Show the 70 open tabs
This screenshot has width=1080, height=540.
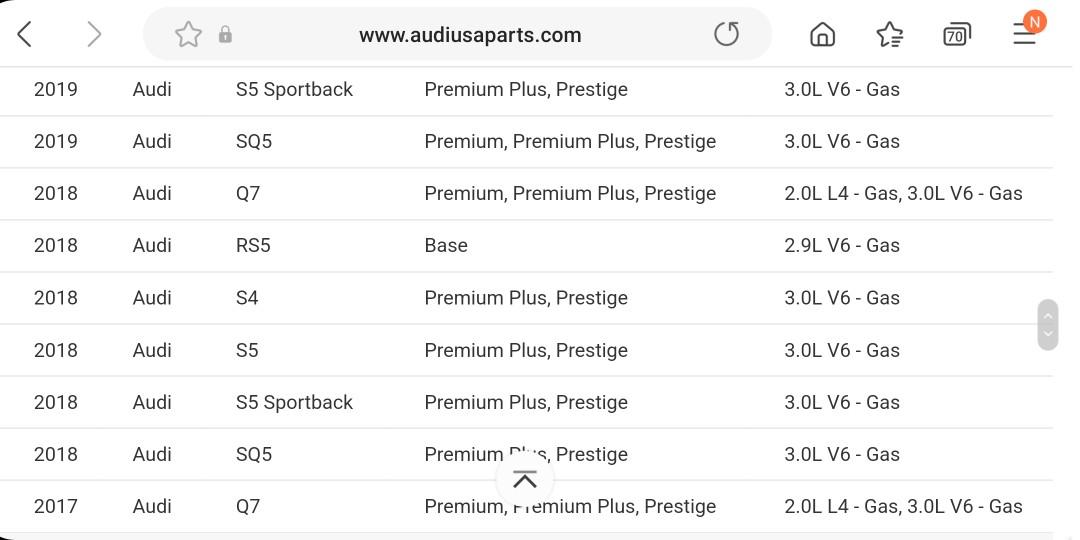tap(956, 35)
